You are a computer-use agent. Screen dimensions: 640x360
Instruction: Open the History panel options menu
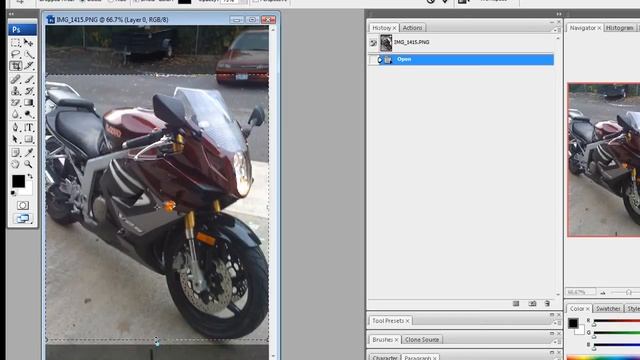[556, 30]
